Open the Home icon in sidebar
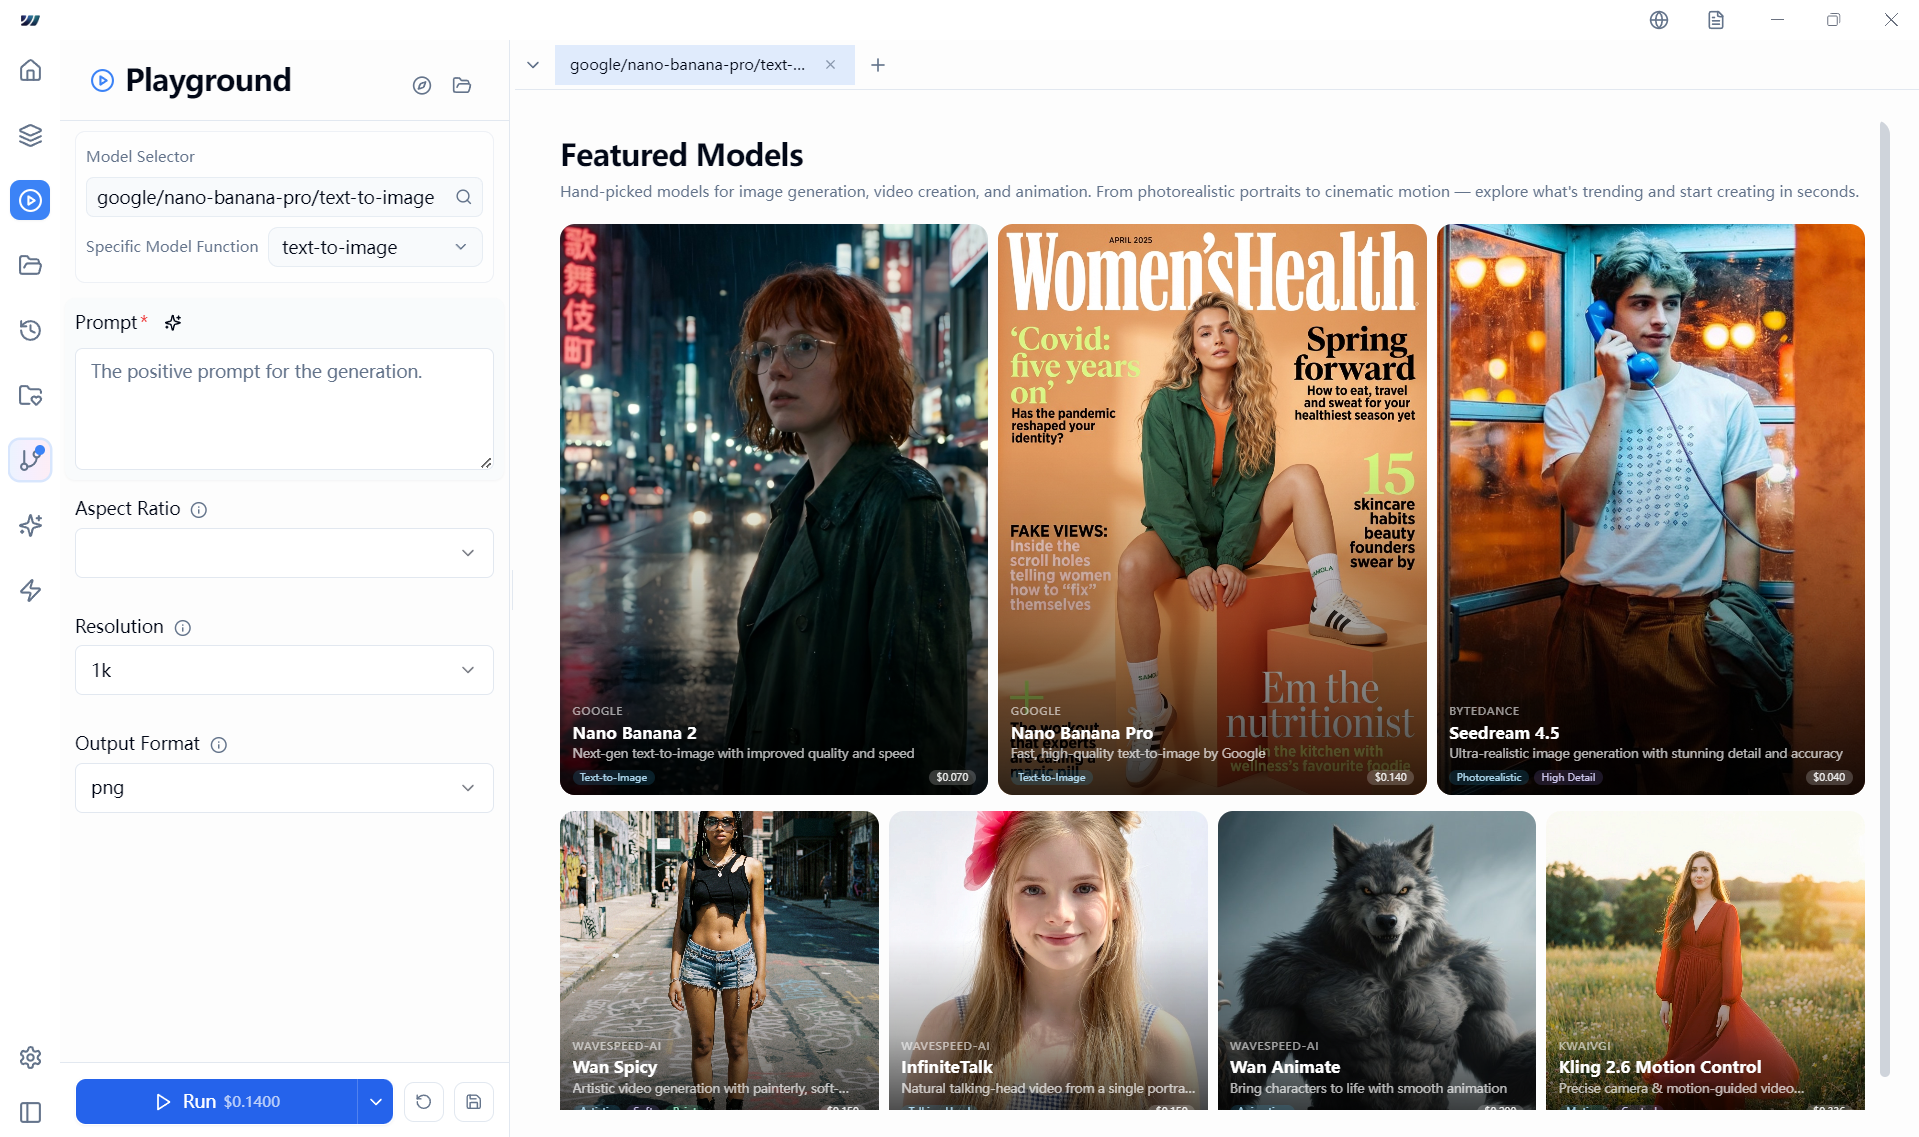 click(31, 70)
